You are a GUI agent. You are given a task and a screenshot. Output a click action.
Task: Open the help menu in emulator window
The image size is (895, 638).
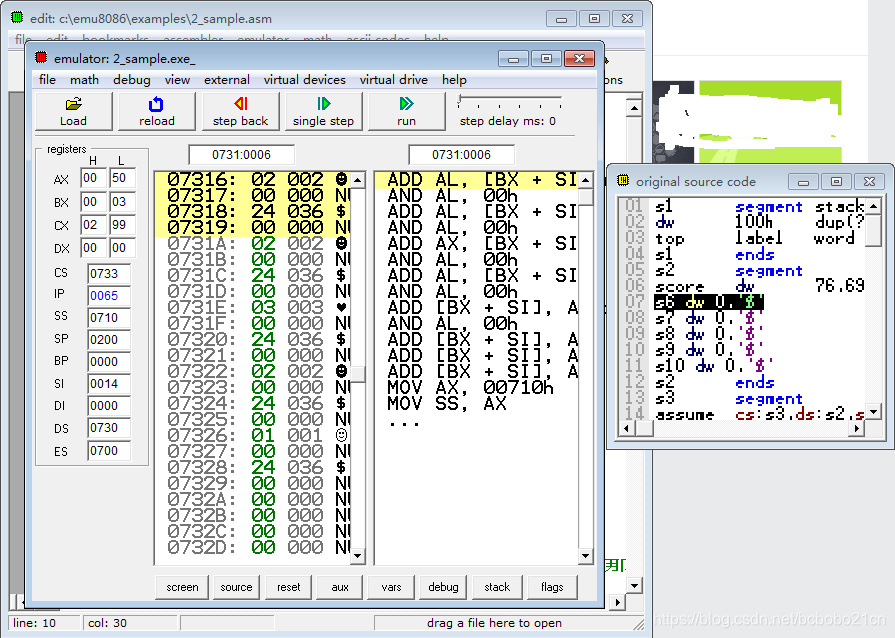(454, 80)
